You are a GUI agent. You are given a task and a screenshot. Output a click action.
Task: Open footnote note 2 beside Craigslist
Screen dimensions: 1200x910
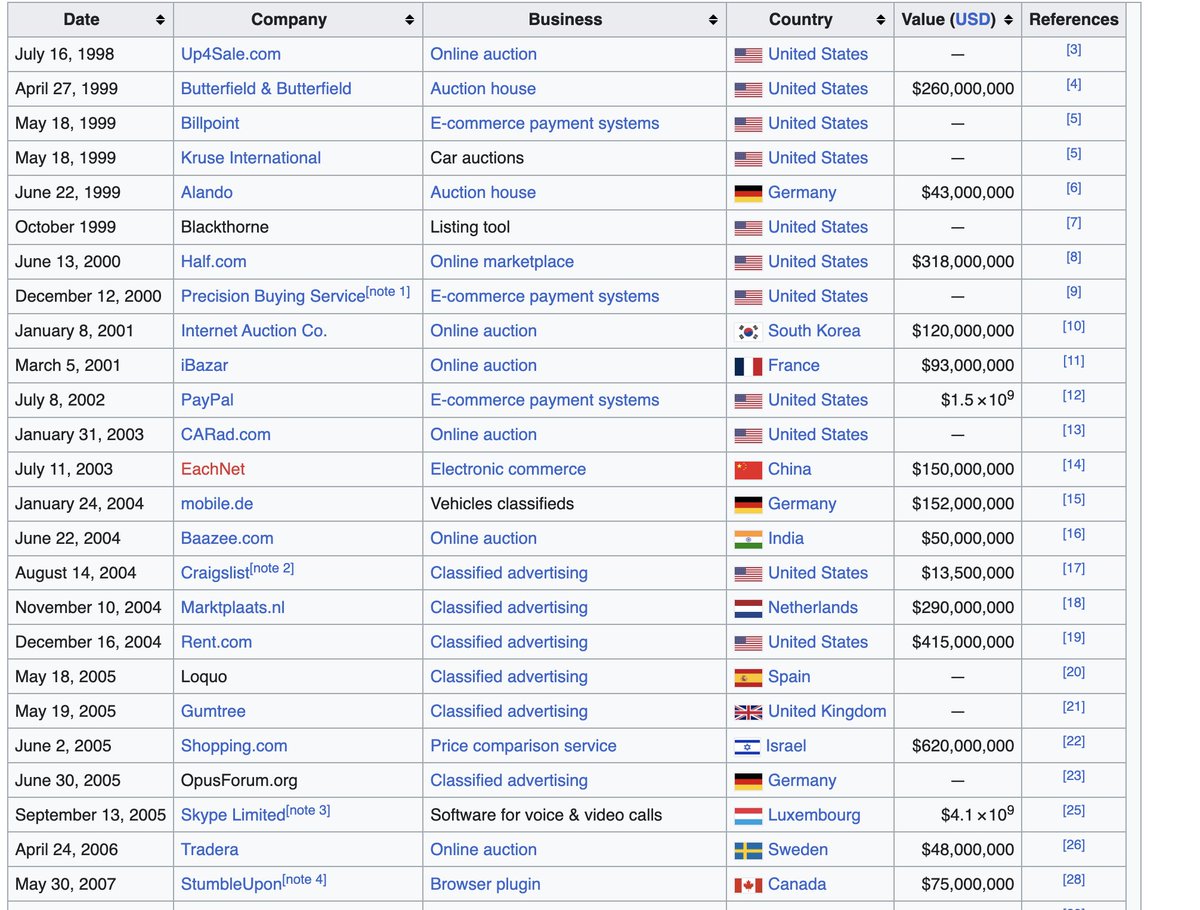(x=272, y=568)
